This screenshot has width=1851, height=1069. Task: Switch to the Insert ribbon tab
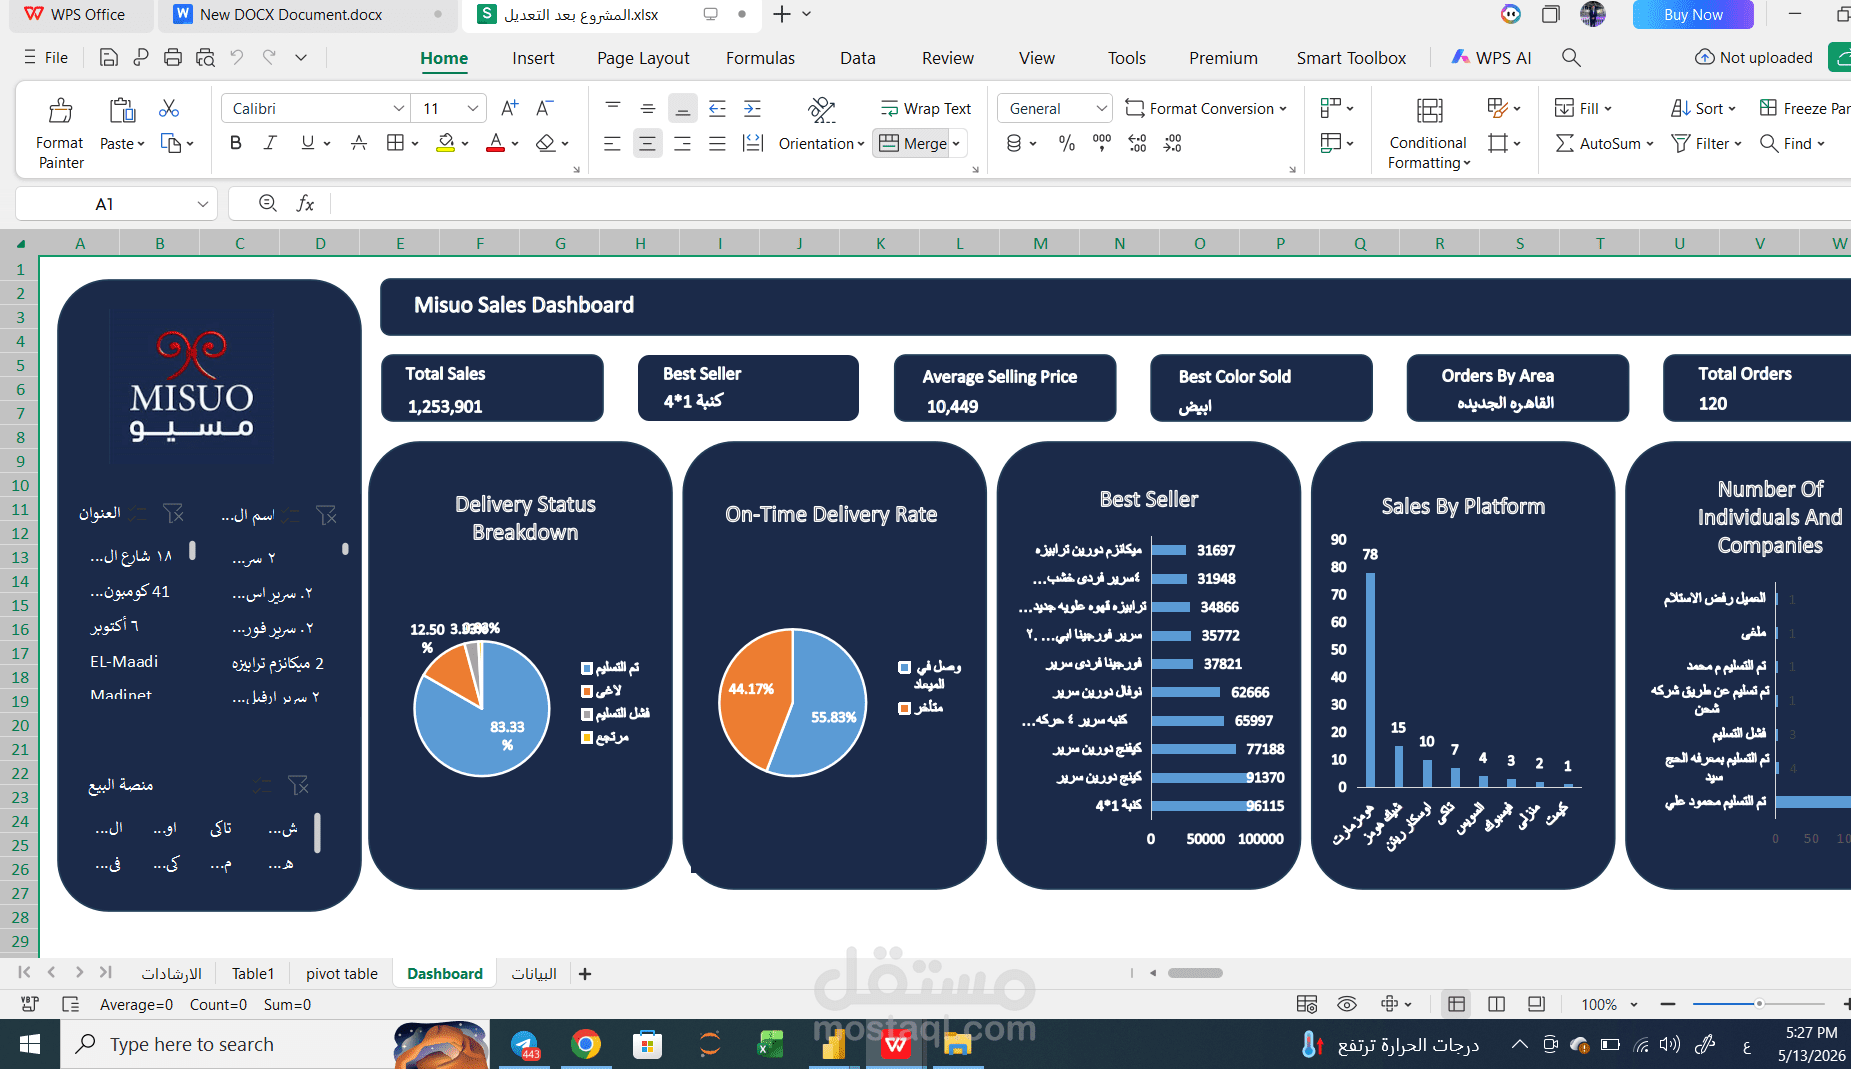tap(533, 58)
